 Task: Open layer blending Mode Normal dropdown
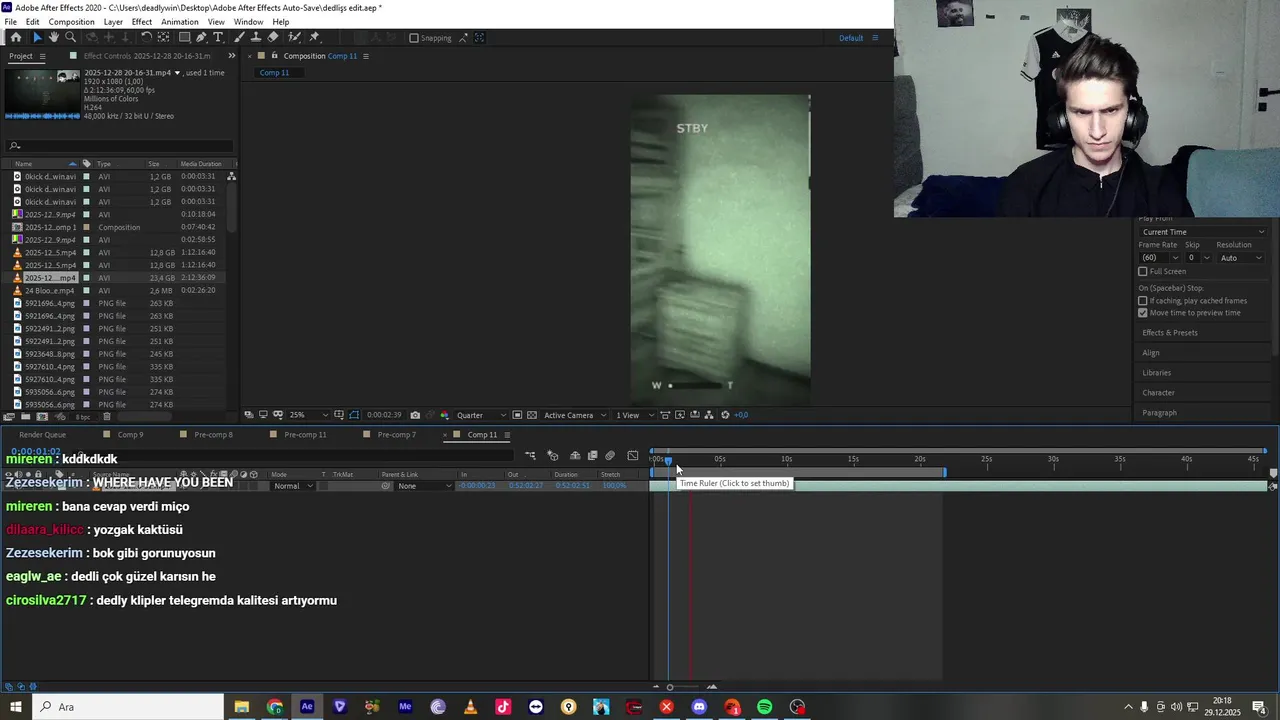pyautogui.click(x=294, y=486)
